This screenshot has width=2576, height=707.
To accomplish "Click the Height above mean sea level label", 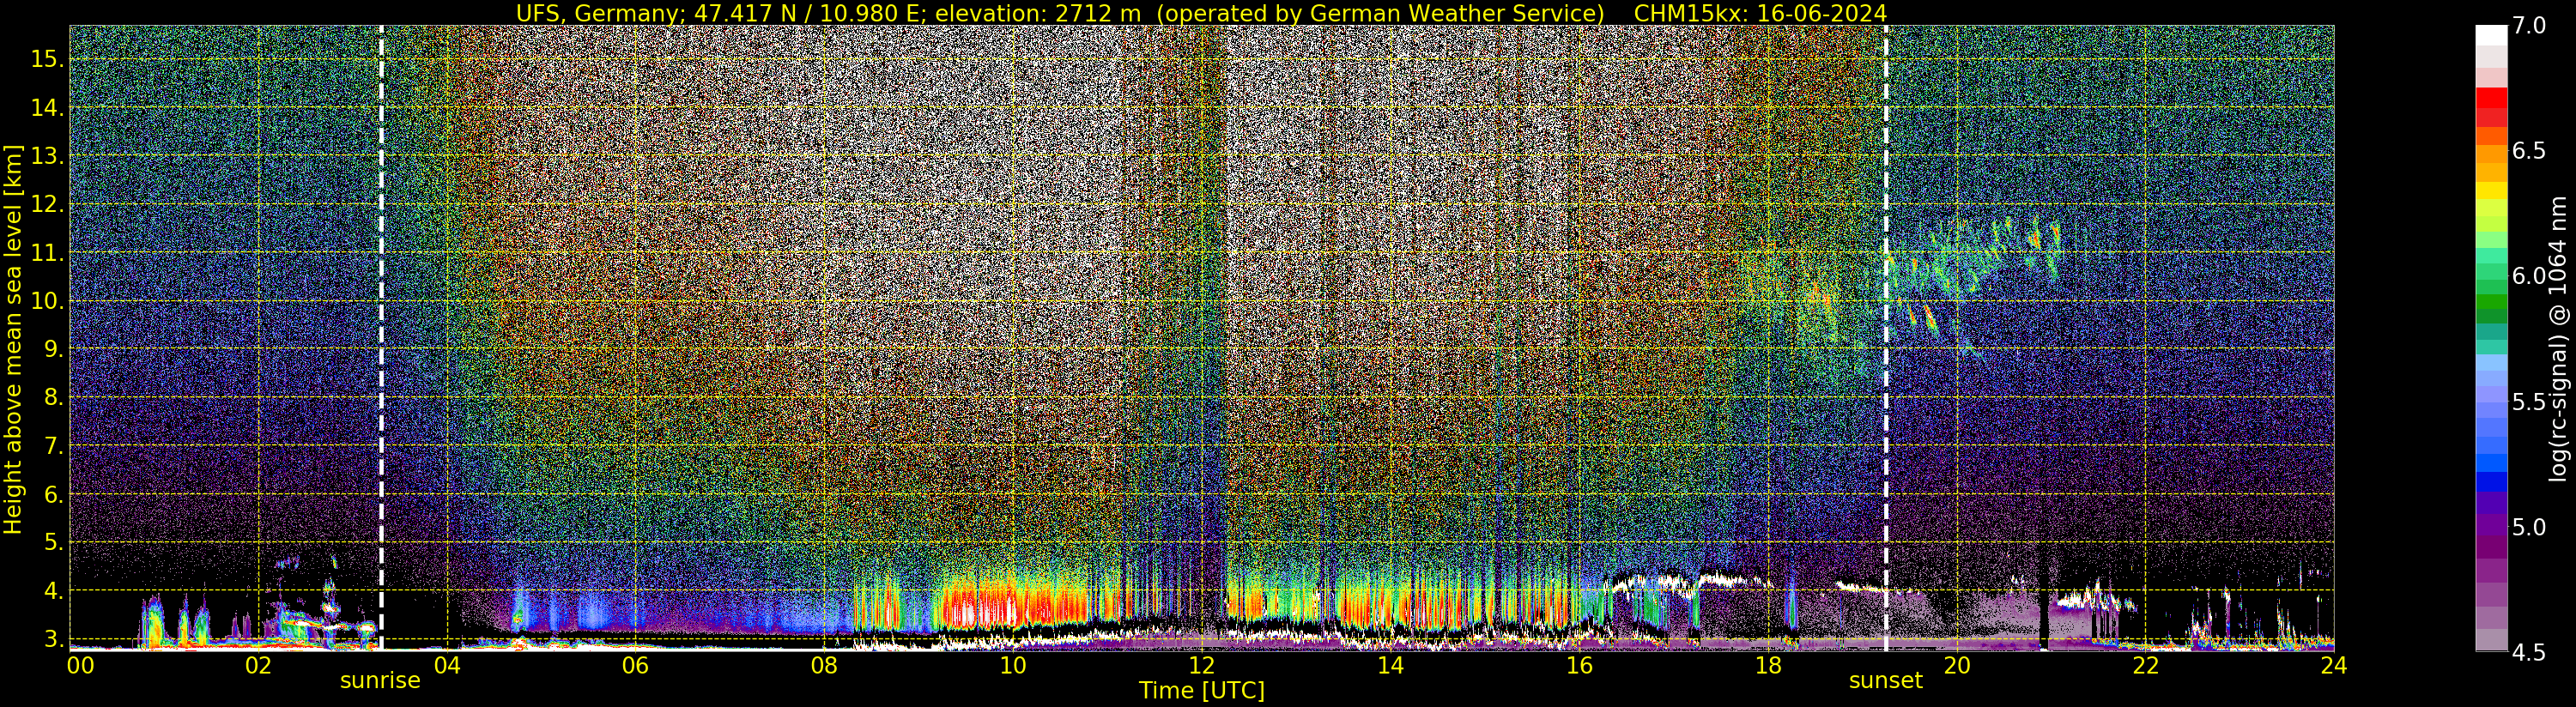I will [x=13, y=340].
